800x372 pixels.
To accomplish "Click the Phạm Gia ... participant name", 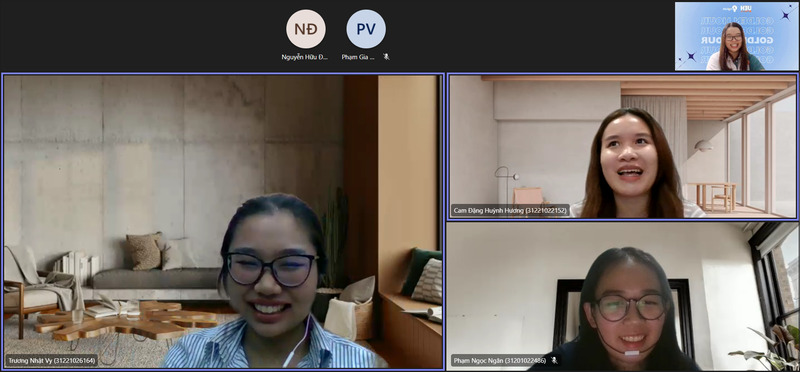I will click(x=358, y=57).
